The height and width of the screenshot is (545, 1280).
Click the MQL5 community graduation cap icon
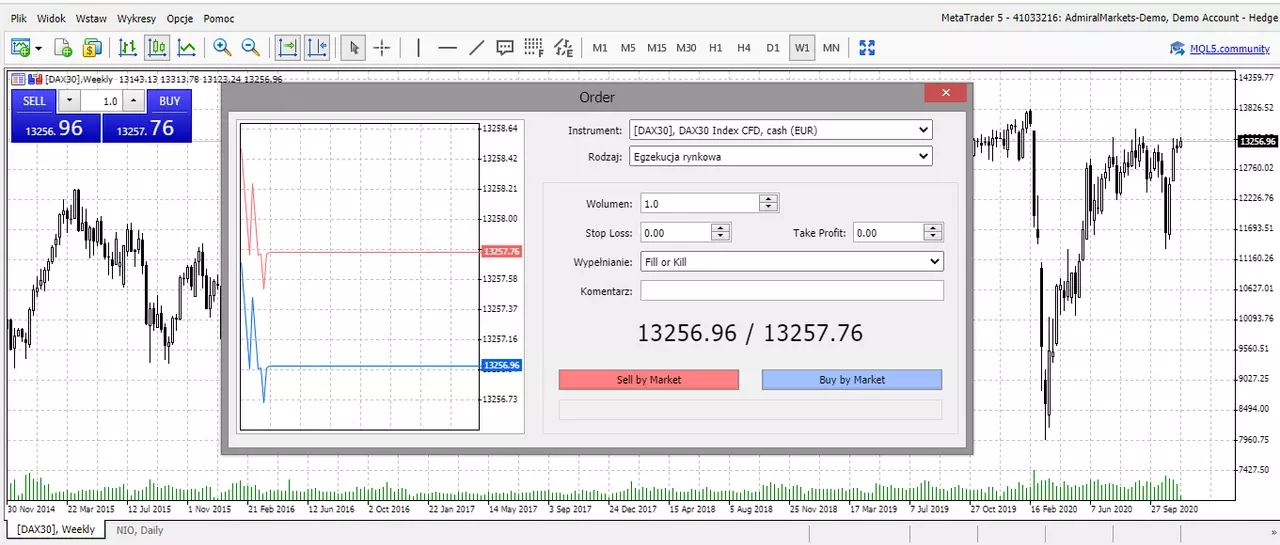point(1177,48)
